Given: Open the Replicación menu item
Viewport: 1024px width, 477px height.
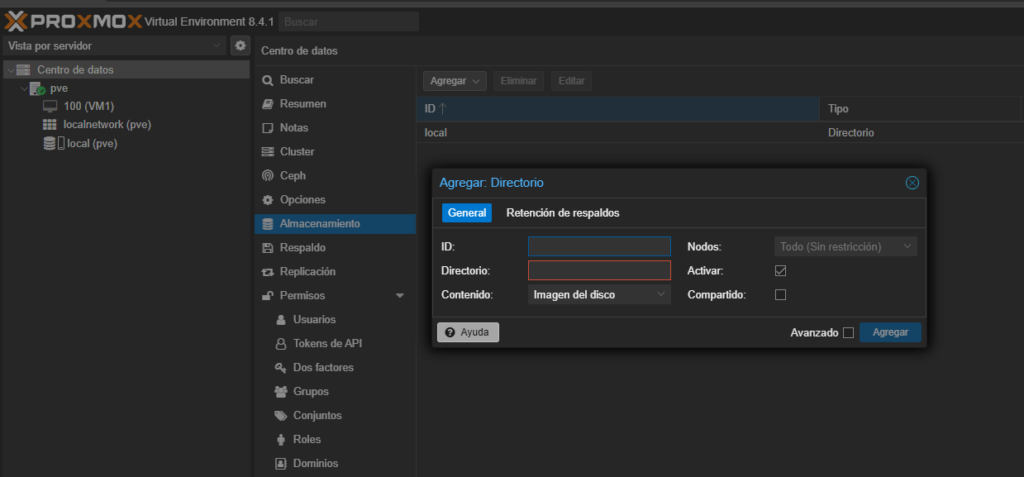Looking at the screenshot, I should tap(307, 272).
